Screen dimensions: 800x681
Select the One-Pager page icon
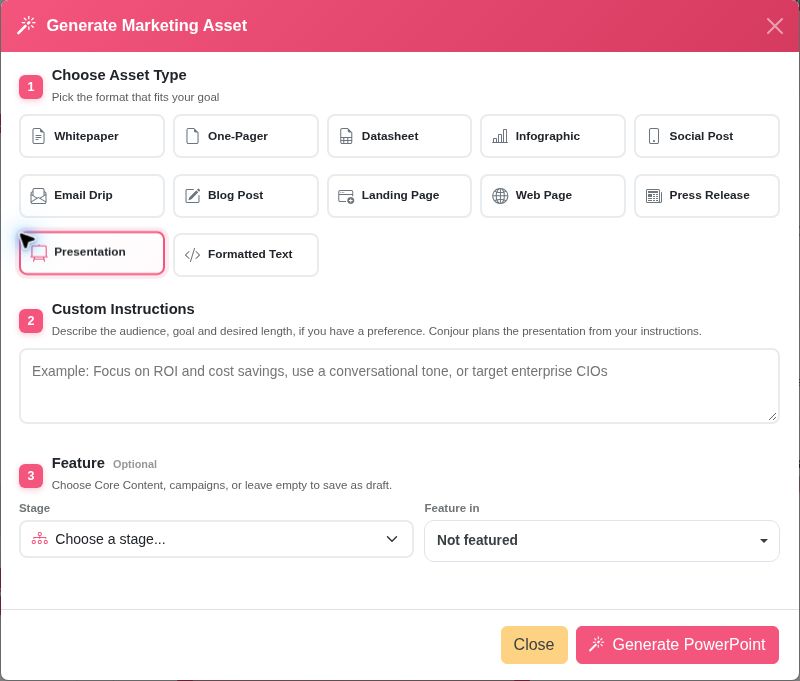pyautogui.click(x=192, y=136)
